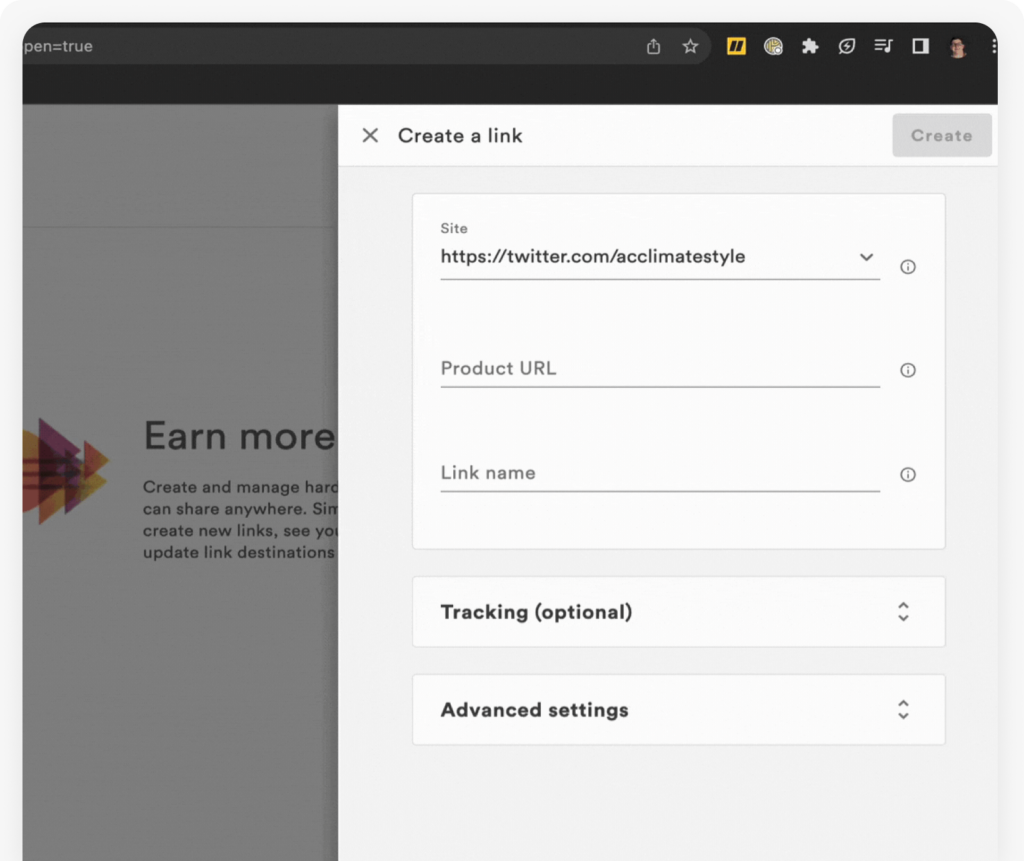
Task: Open the leaf-shaped extension icon
Action: point(847,46)
